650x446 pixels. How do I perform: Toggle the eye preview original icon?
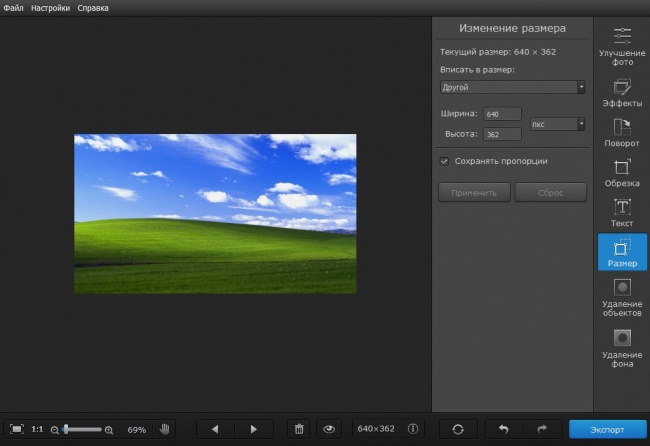pyautogui.click(x=329, y=429)
